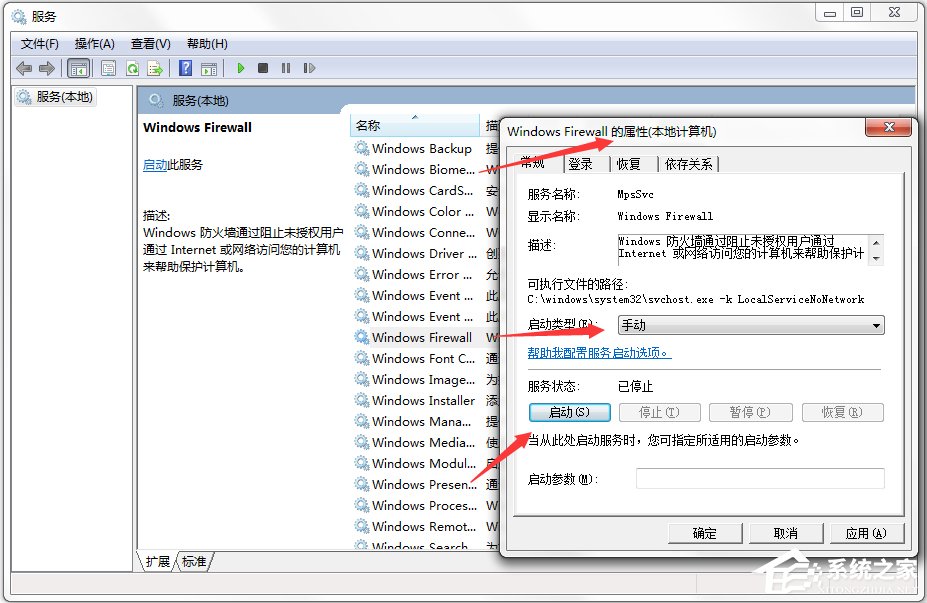Click the description field down scroll arrow
This screenshot has width=927, height=603.
[x=875, y=258]
